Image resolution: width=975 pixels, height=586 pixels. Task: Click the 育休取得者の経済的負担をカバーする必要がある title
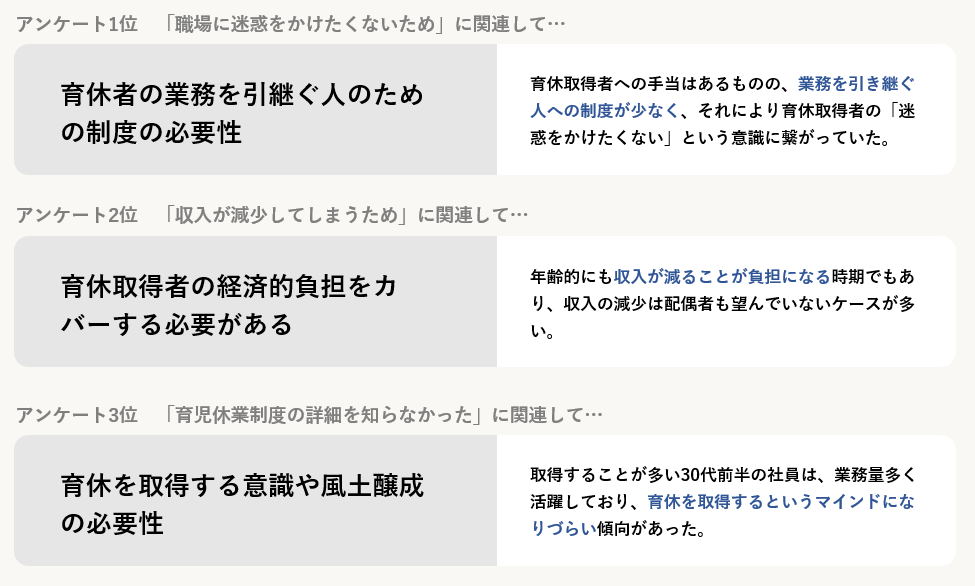click(229, 305)
